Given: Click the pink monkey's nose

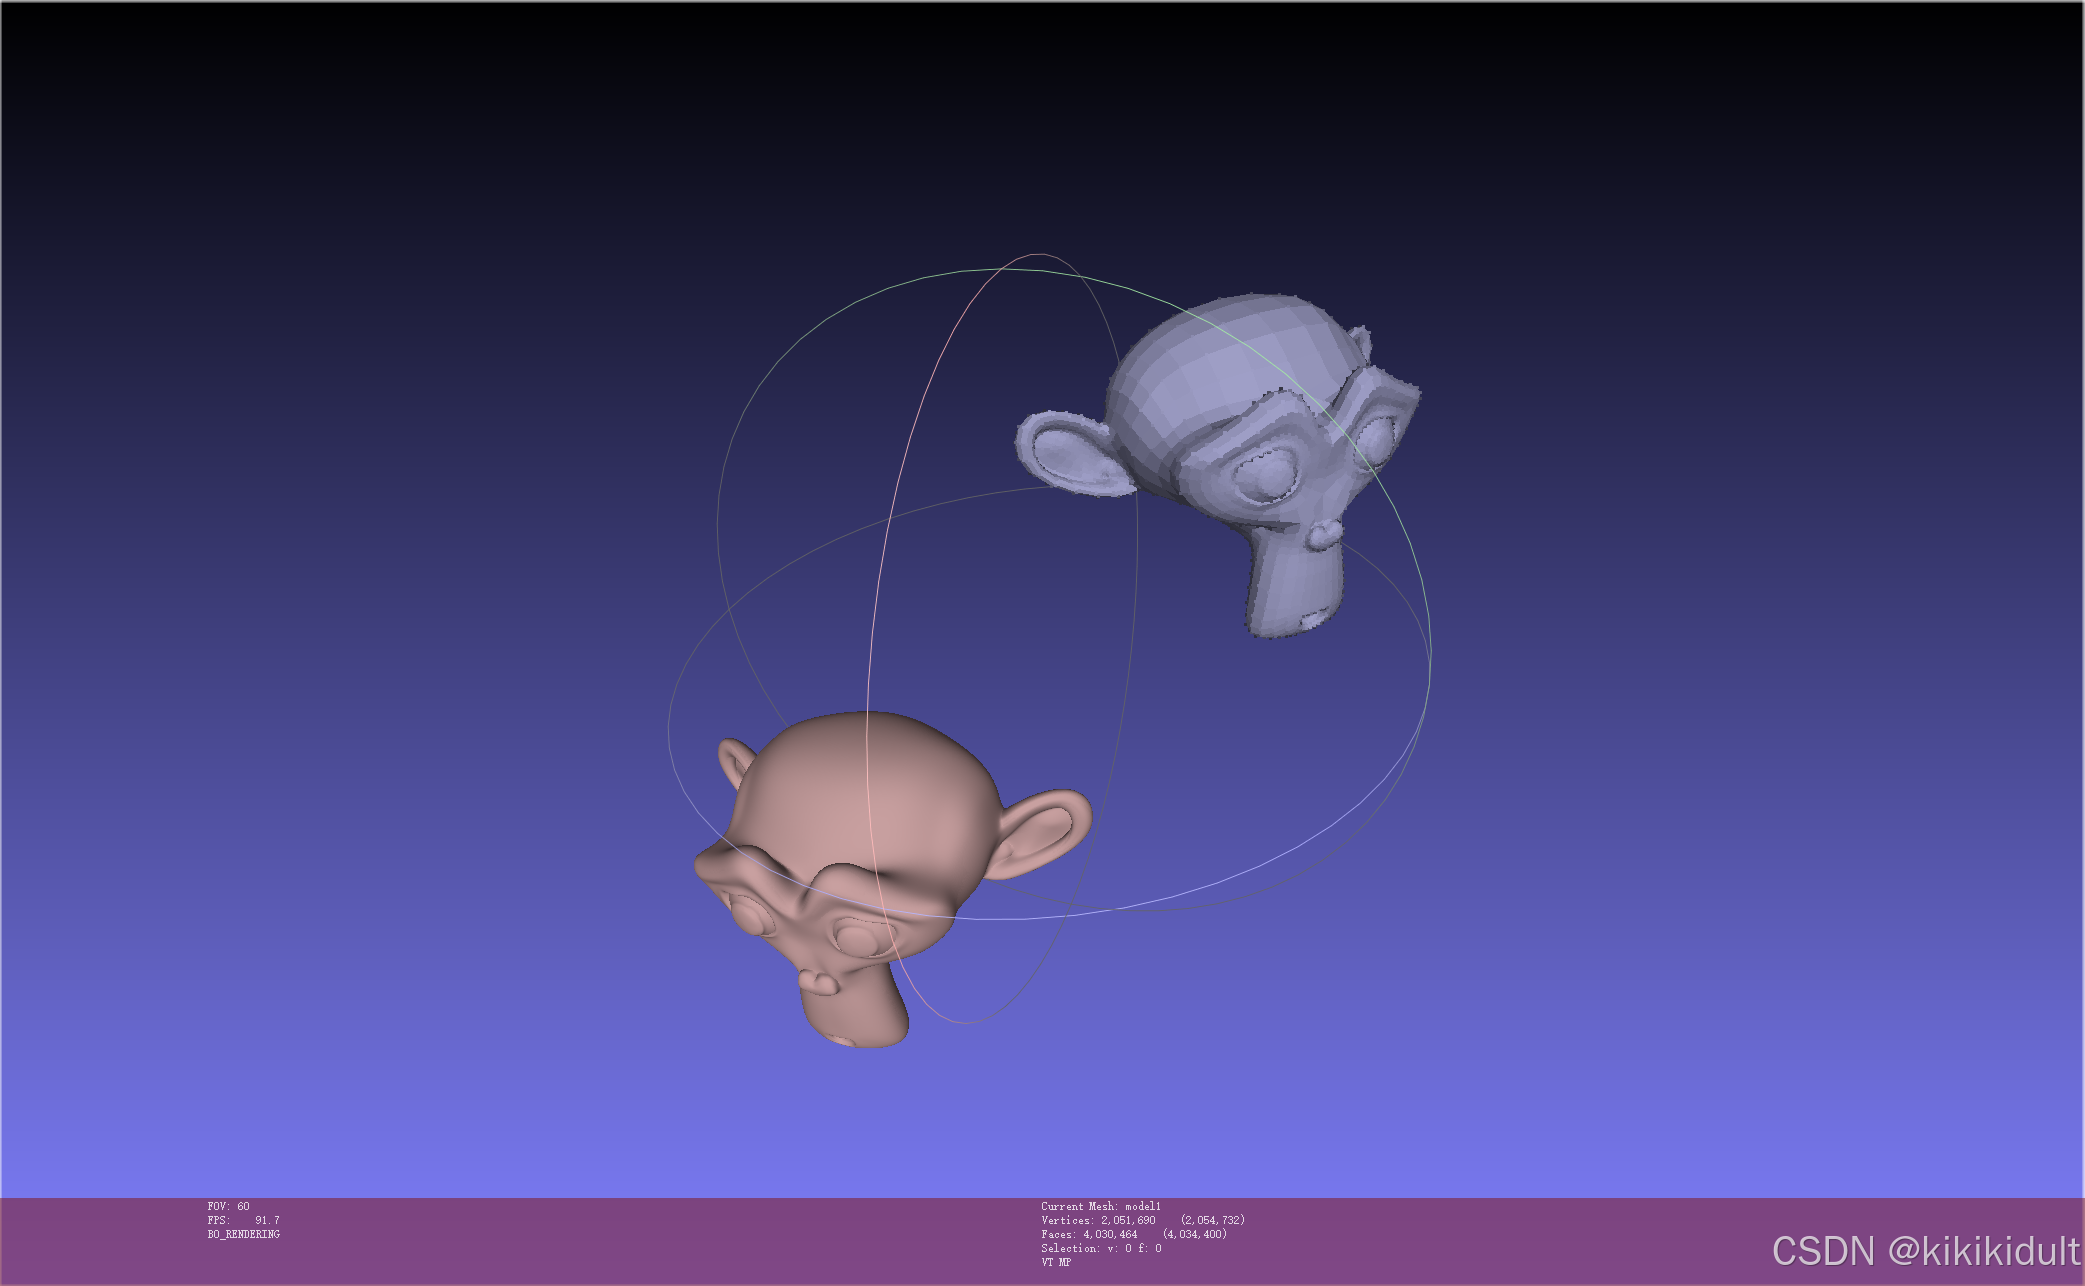Looking at the screenshot, I should pos(820,982).
